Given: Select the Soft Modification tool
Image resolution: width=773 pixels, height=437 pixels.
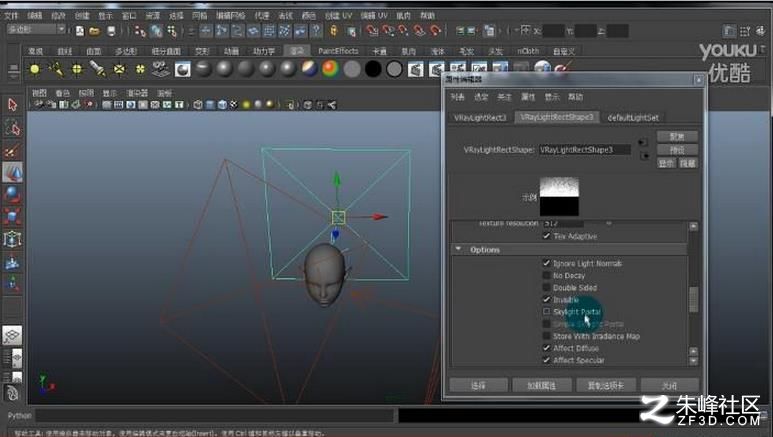Looking at the screenshot, I should (x=12, y=262).
